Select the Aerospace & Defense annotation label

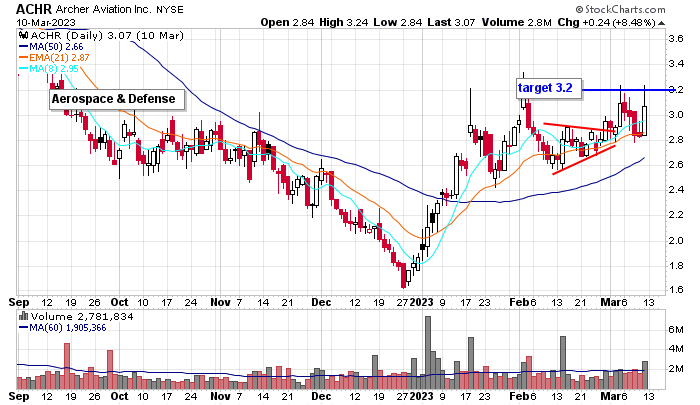(115, 99)
